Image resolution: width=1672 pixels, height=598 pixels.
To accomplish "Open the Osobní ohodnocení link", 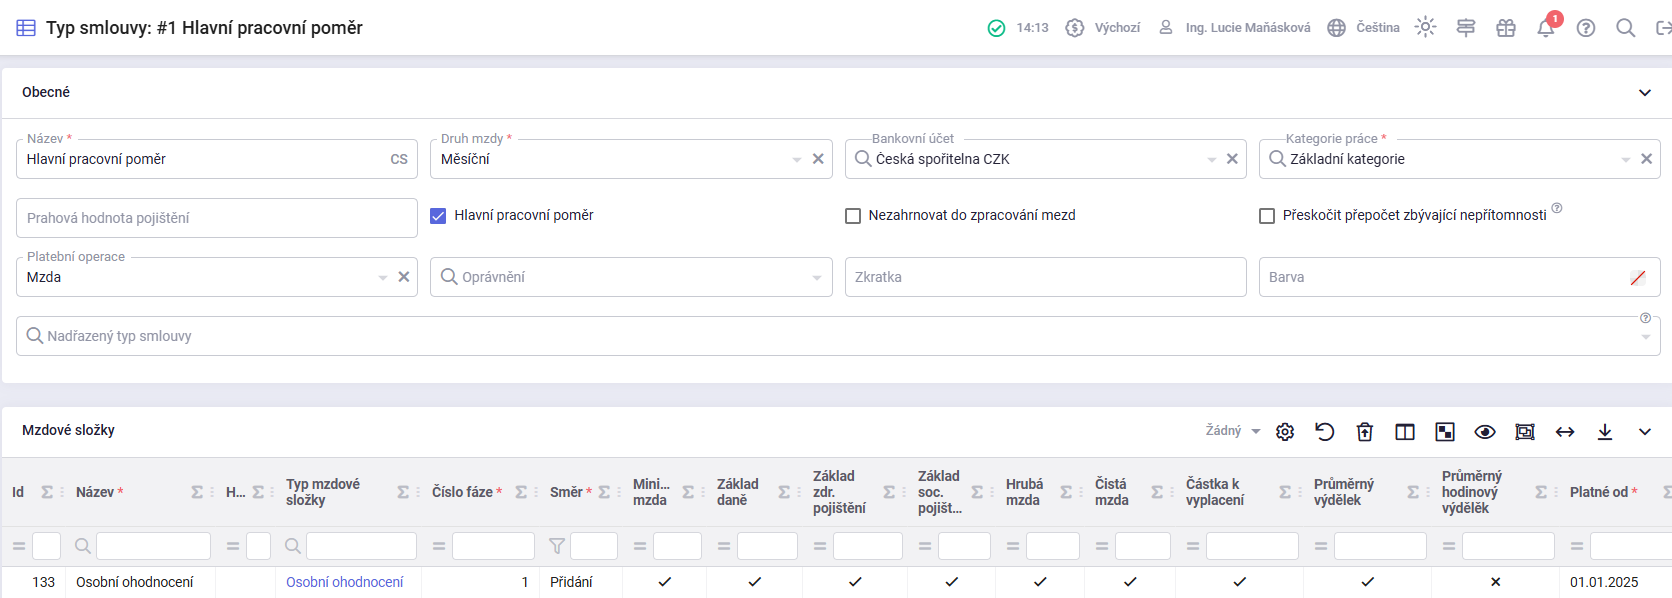I will click(x=344, y=582).
